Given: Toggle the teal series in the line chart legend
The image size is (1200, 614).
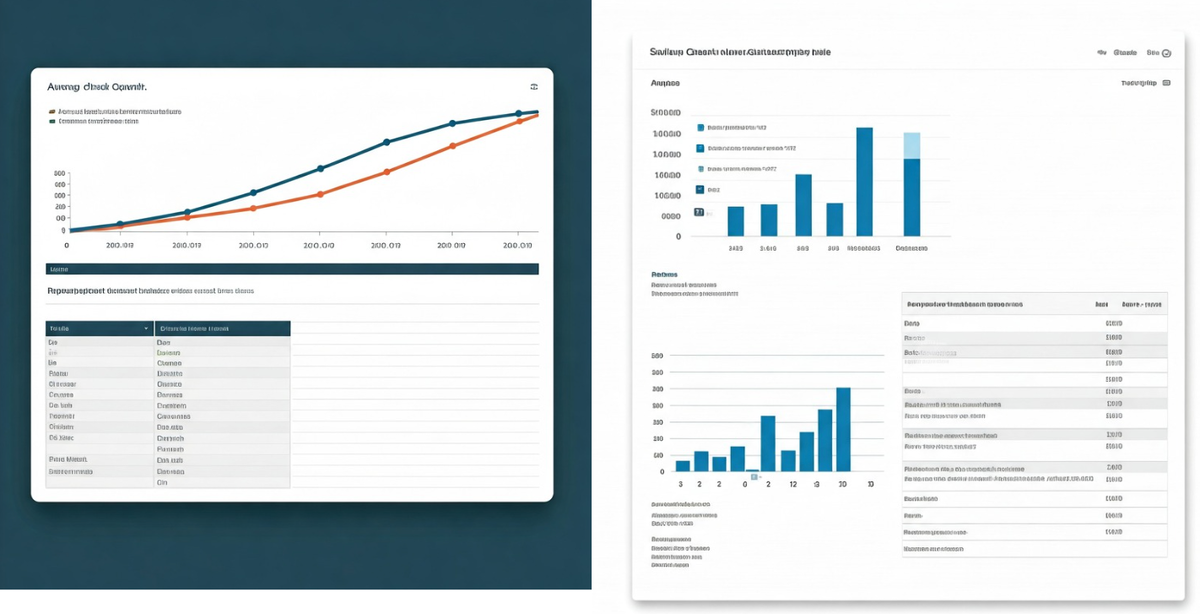Looking at the screenshot, I should [52, 121].
